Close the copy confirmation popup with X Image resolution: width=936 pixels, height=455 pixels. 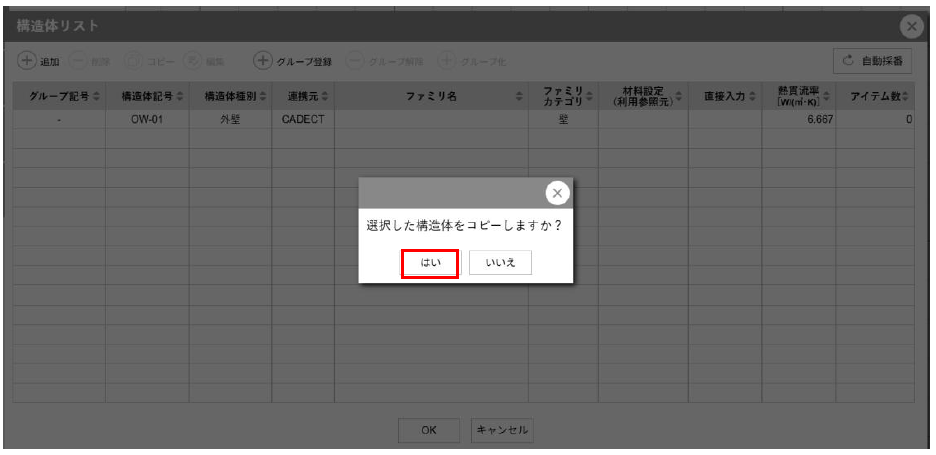point(557,193)
